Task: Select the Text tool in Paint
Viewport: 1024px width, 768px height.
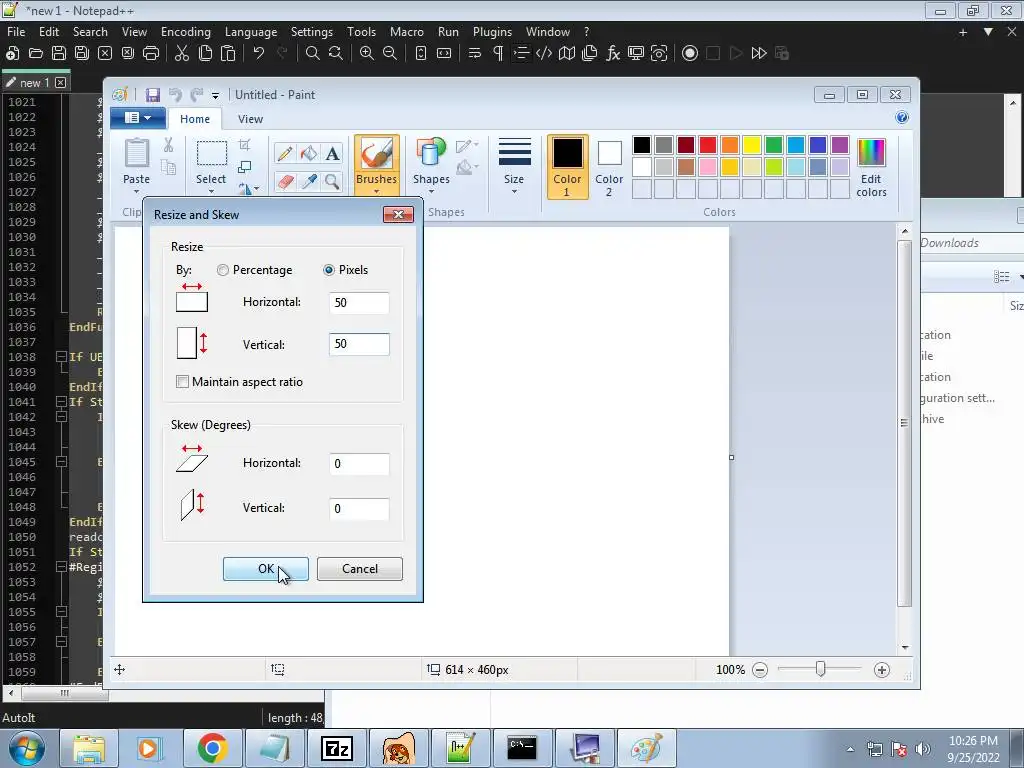Action: (332, 153)
